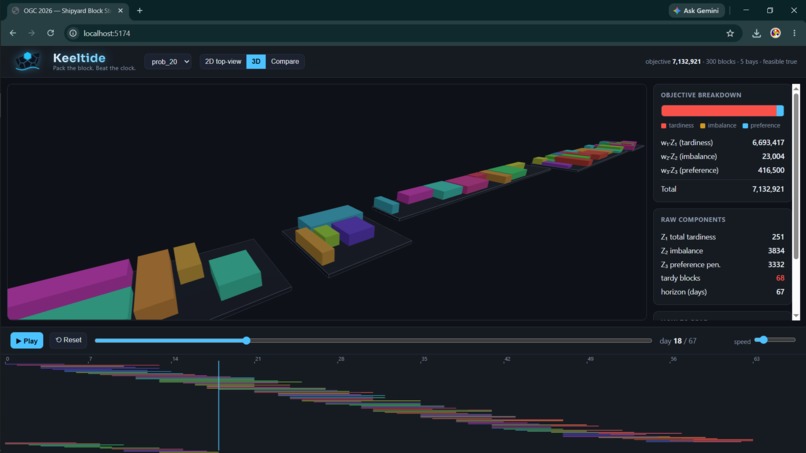Select the OGC 2026 Shipyard Block tab
806x453 pixels.
(x=67, y=10)
